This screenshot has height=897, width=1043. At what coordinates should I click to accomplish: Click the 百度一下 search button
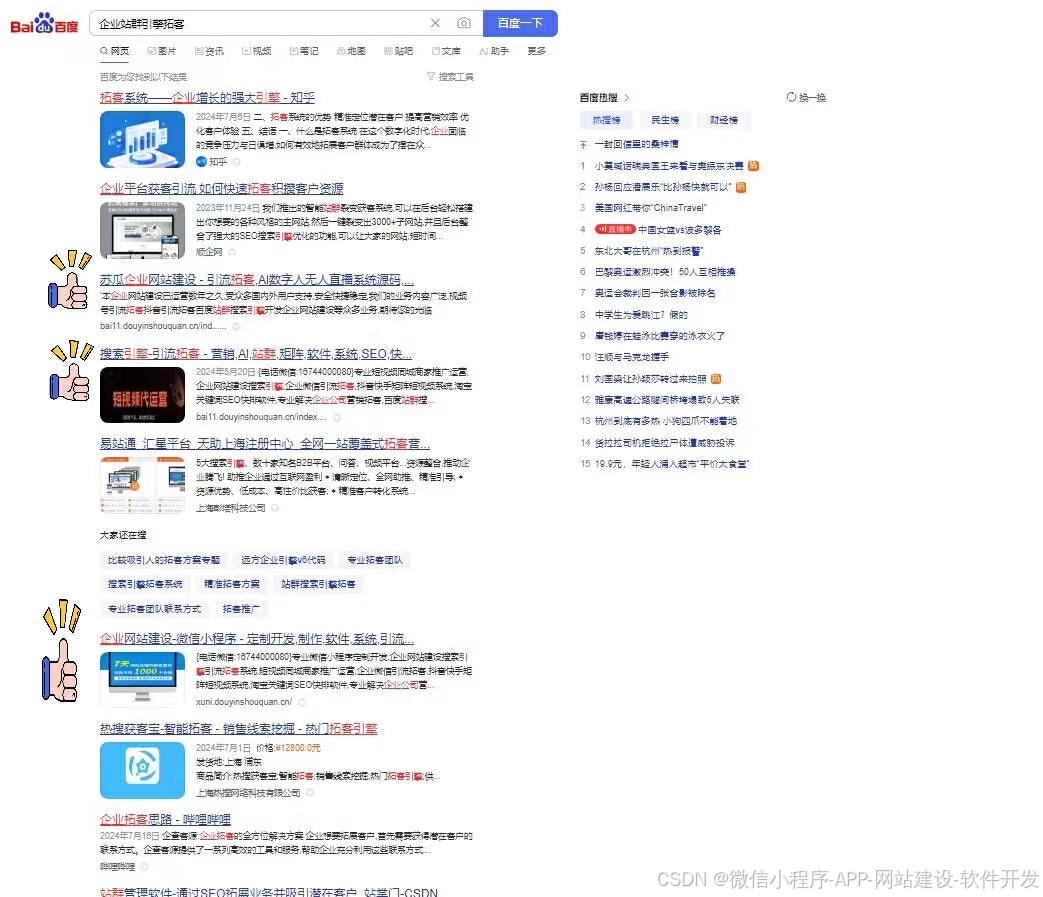(x=520, y=23)
